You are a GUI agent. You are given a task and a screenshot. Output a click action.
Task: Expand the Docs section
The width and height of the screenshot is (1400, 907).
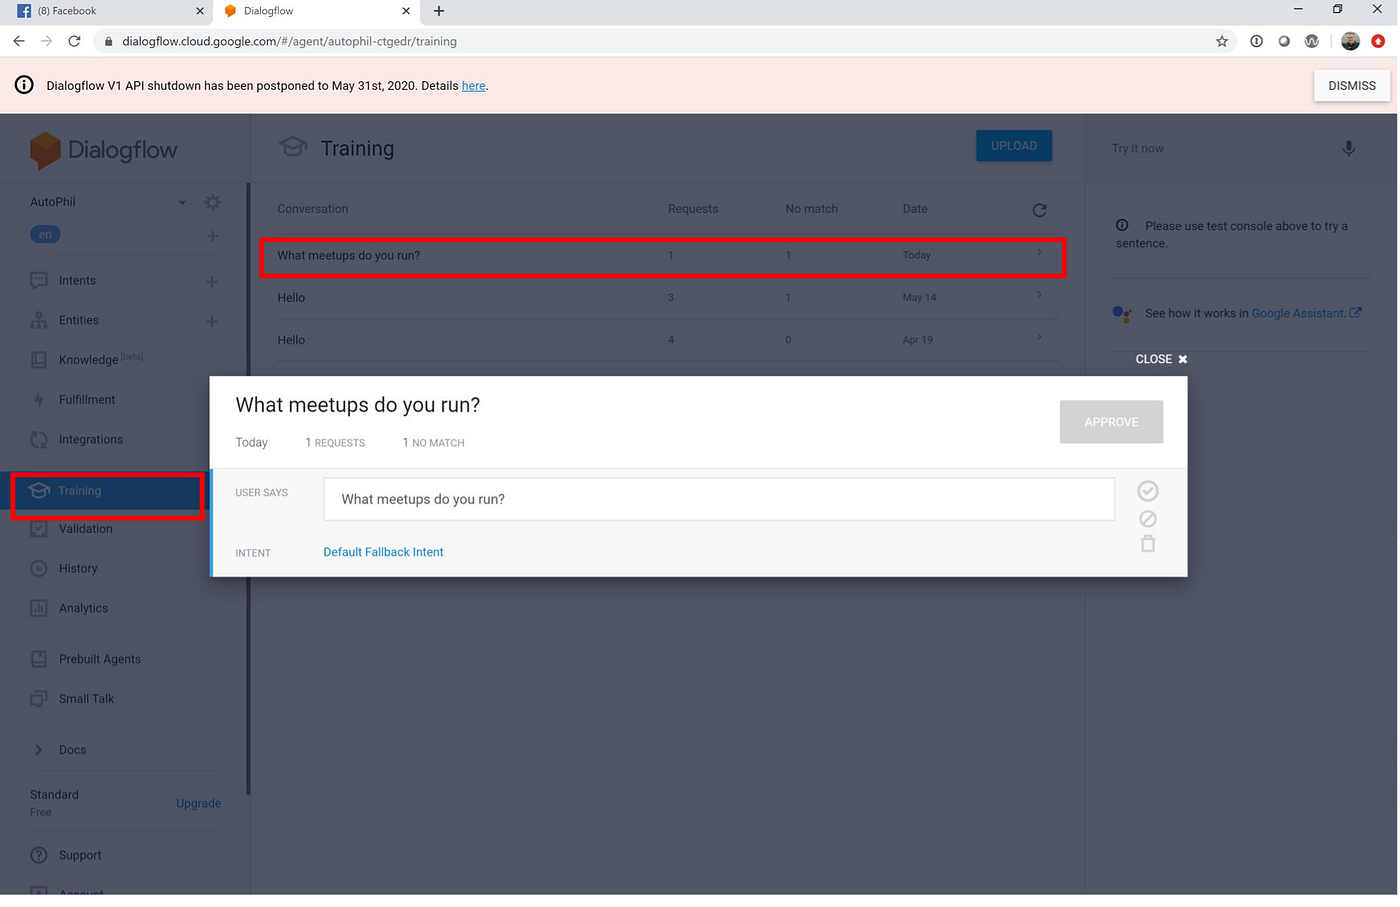click(38, 749)
